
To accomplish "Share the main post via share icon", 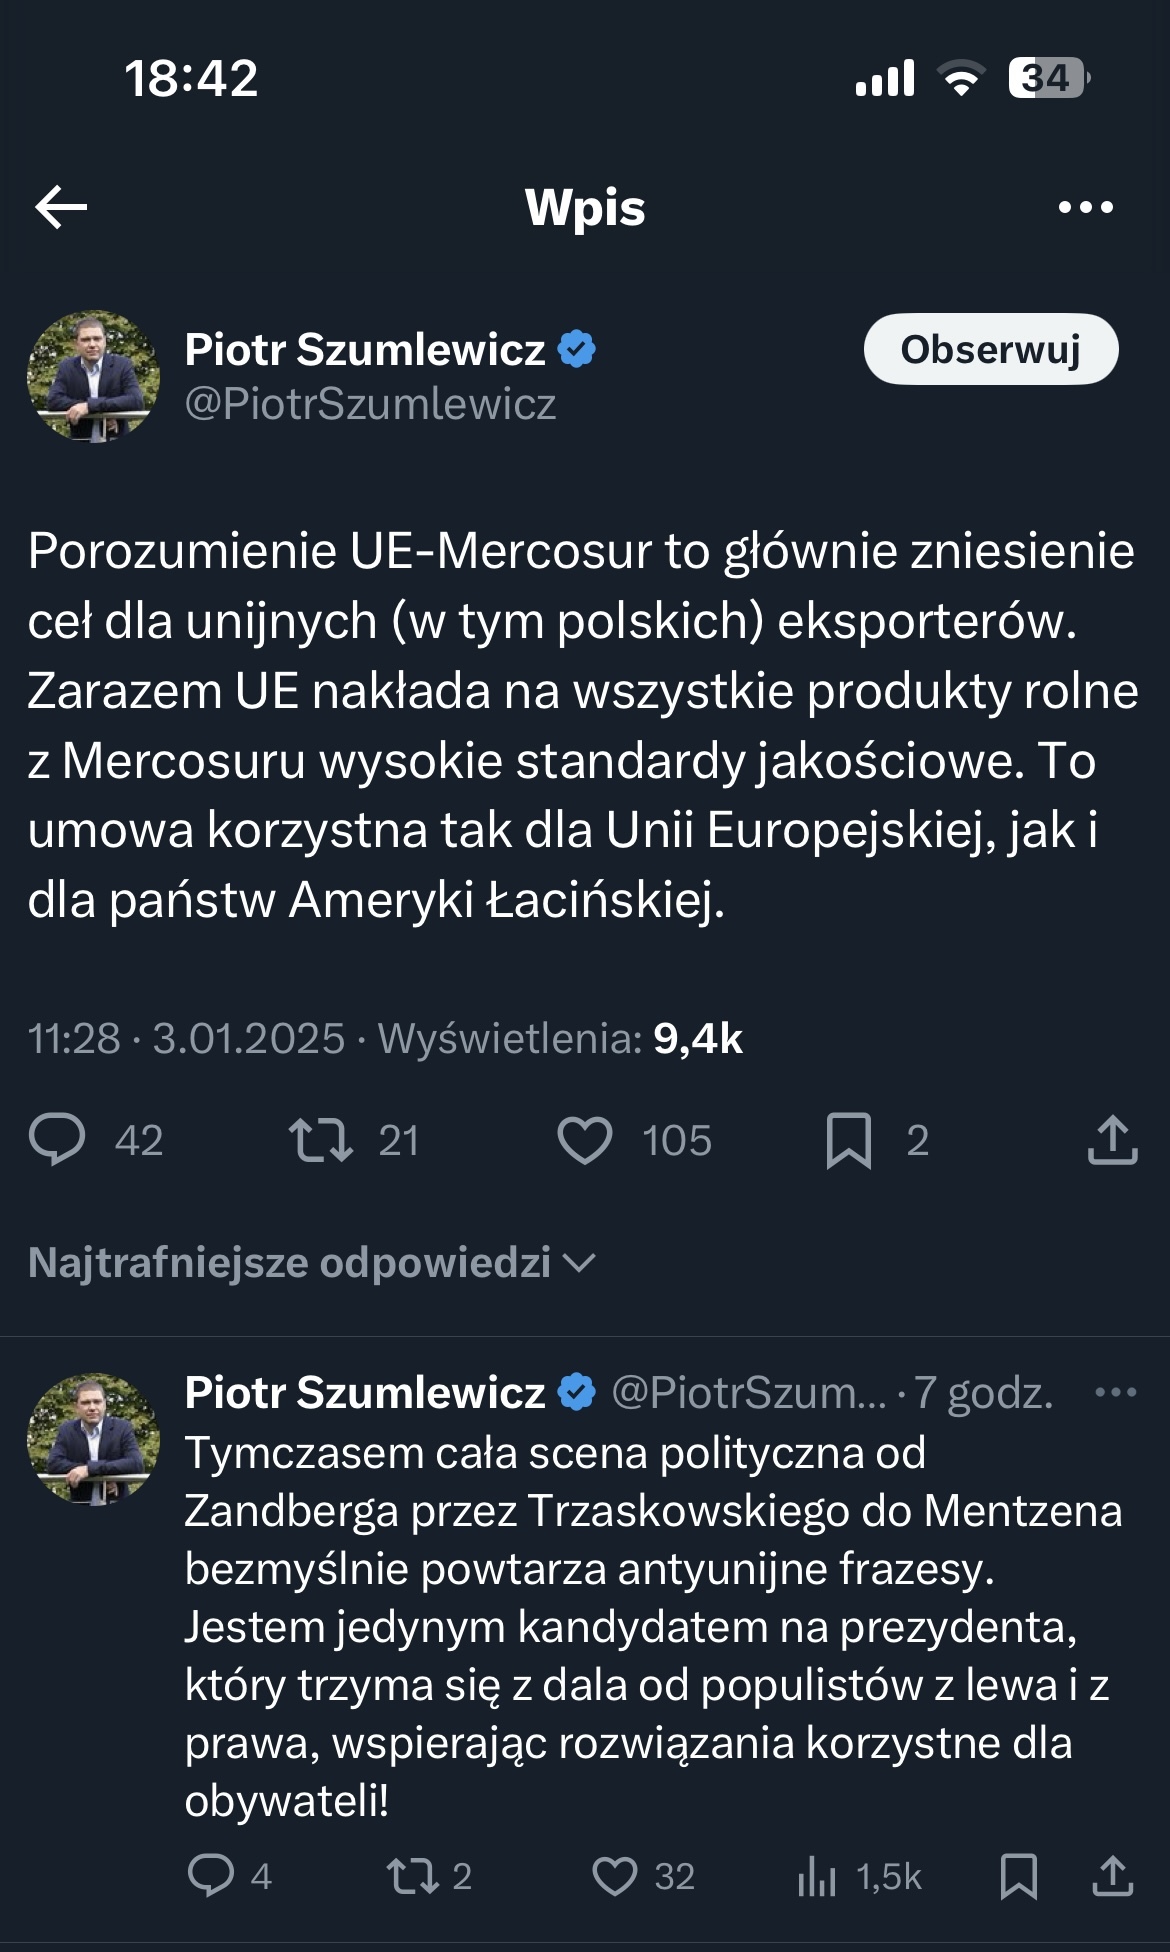I will [x=1112, y=1140].
